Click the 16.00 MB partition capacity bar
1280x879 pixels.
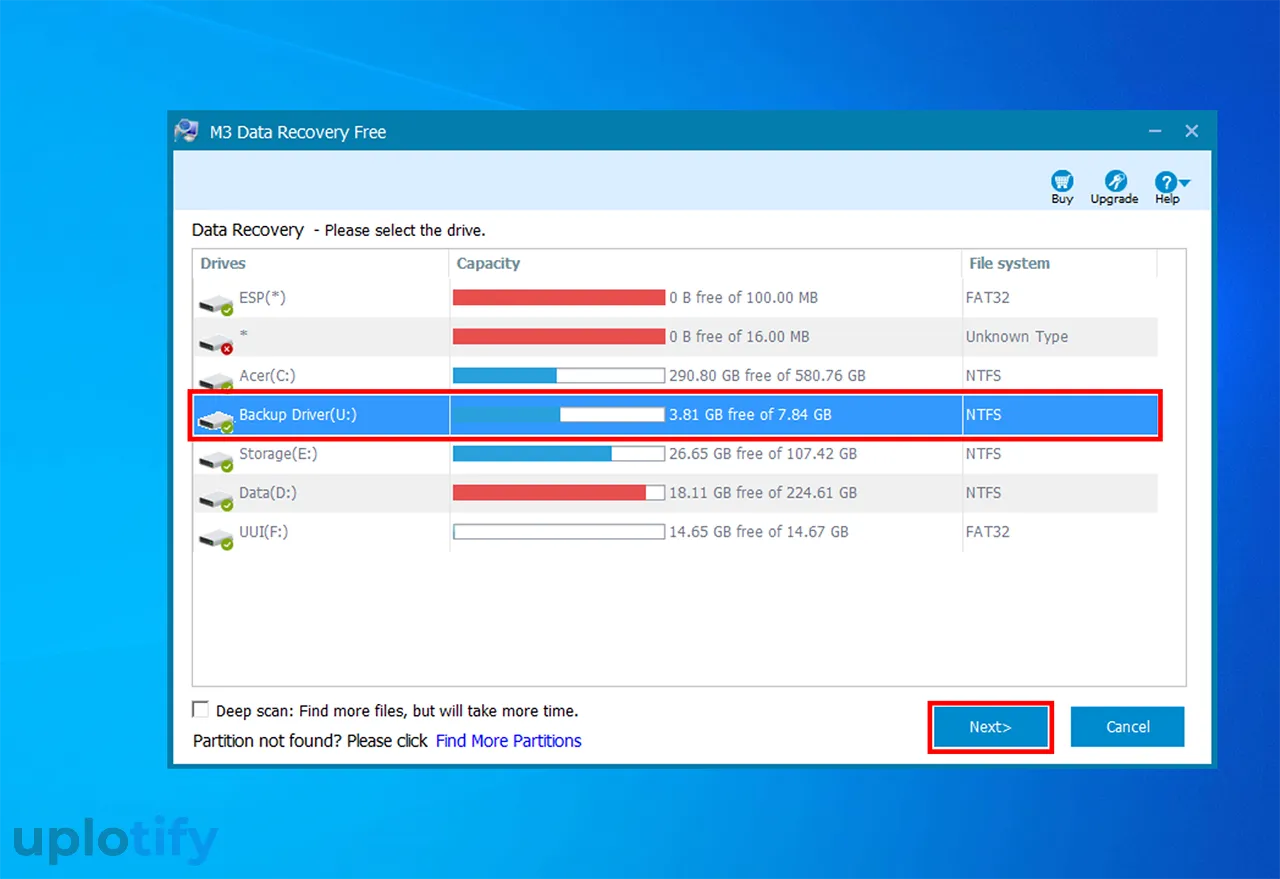click(559, 336)
